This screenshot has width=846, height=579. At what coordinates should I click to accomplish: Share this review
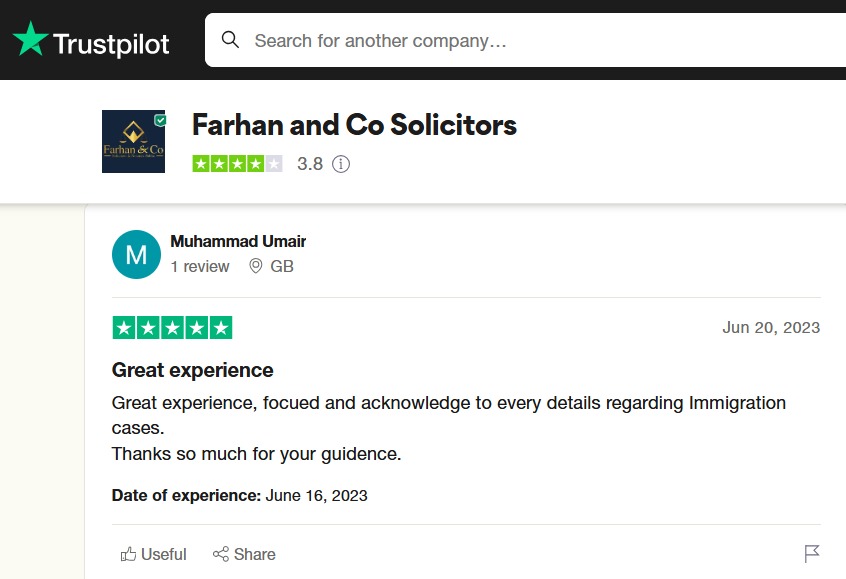tap(244, 554)
